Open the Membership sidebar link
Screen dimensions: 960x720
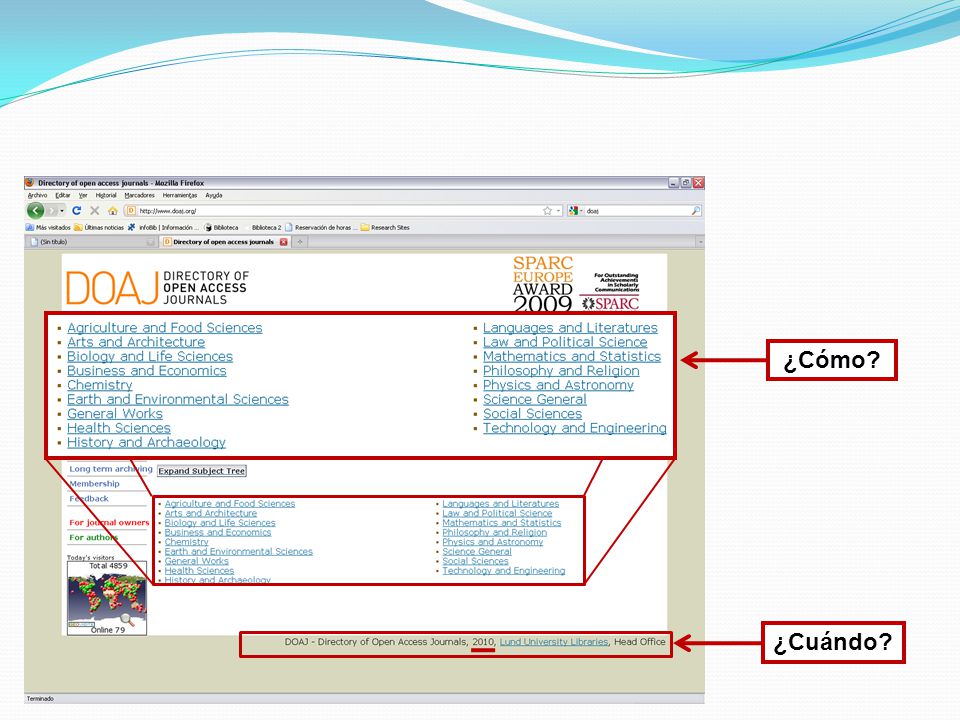[x=94, y=484]
